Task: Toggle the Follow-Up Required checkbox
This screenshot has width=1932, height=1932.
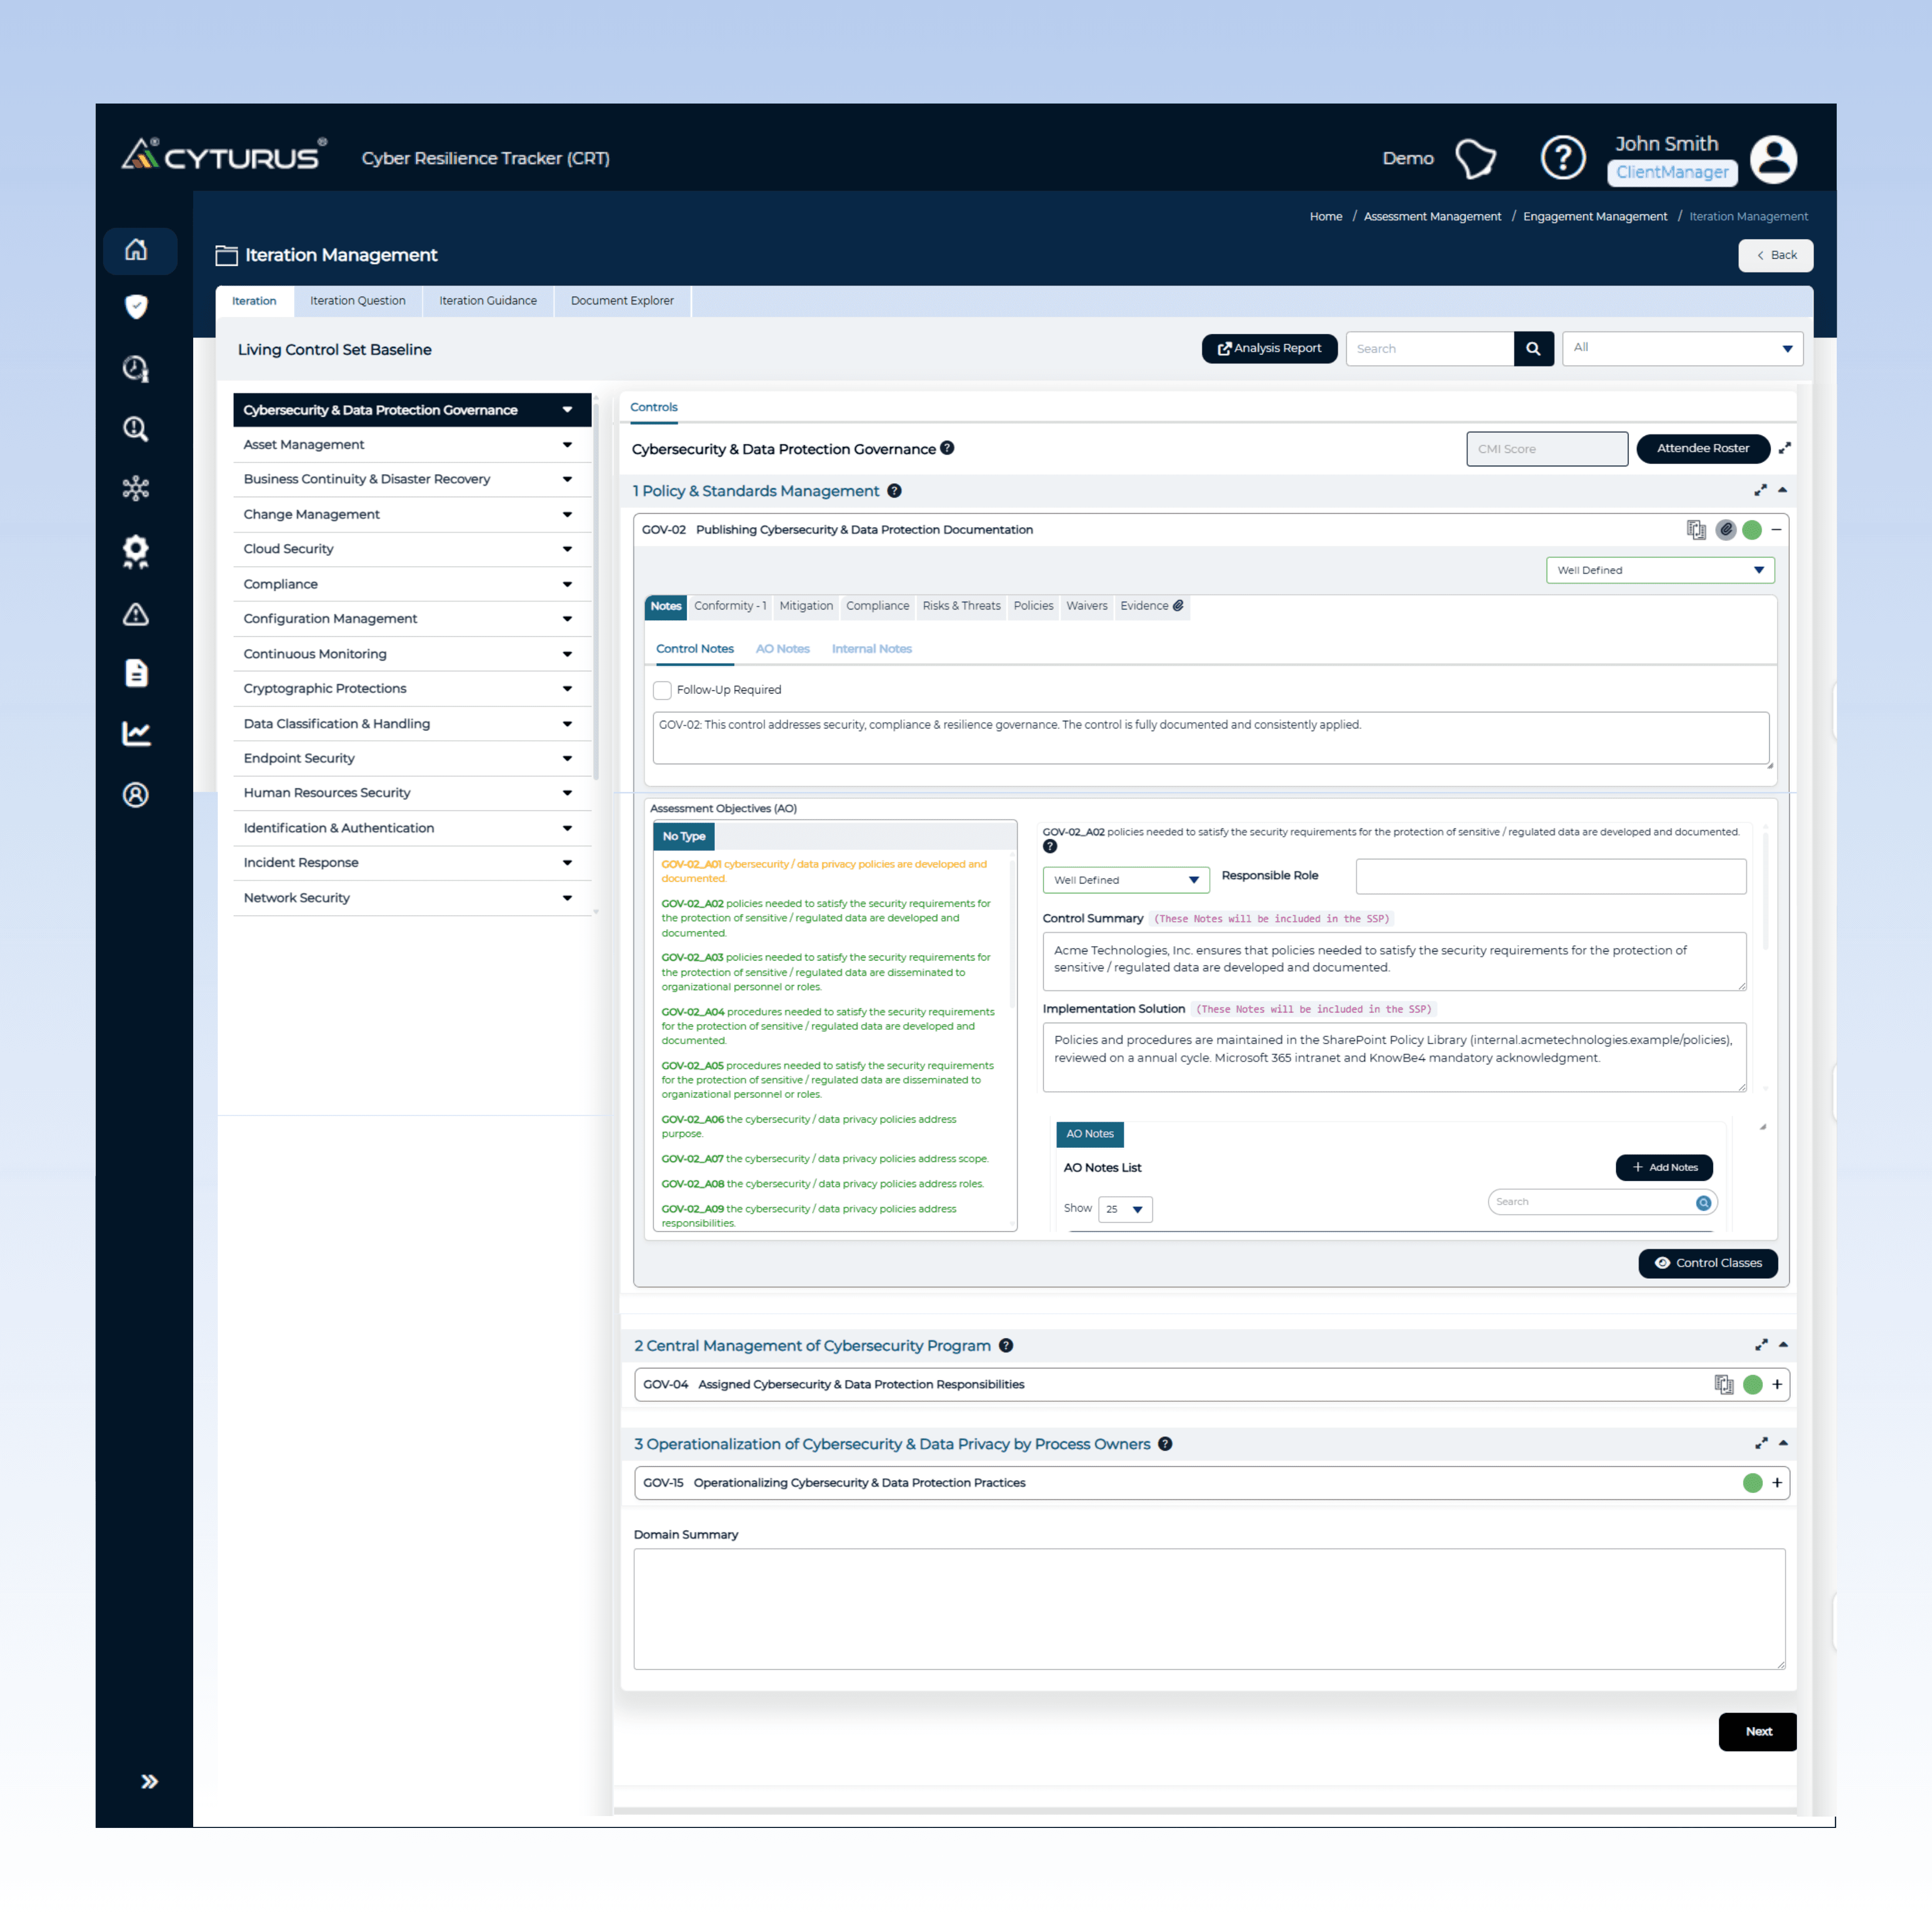Action: pyautogui.click(x=662, y=690)
